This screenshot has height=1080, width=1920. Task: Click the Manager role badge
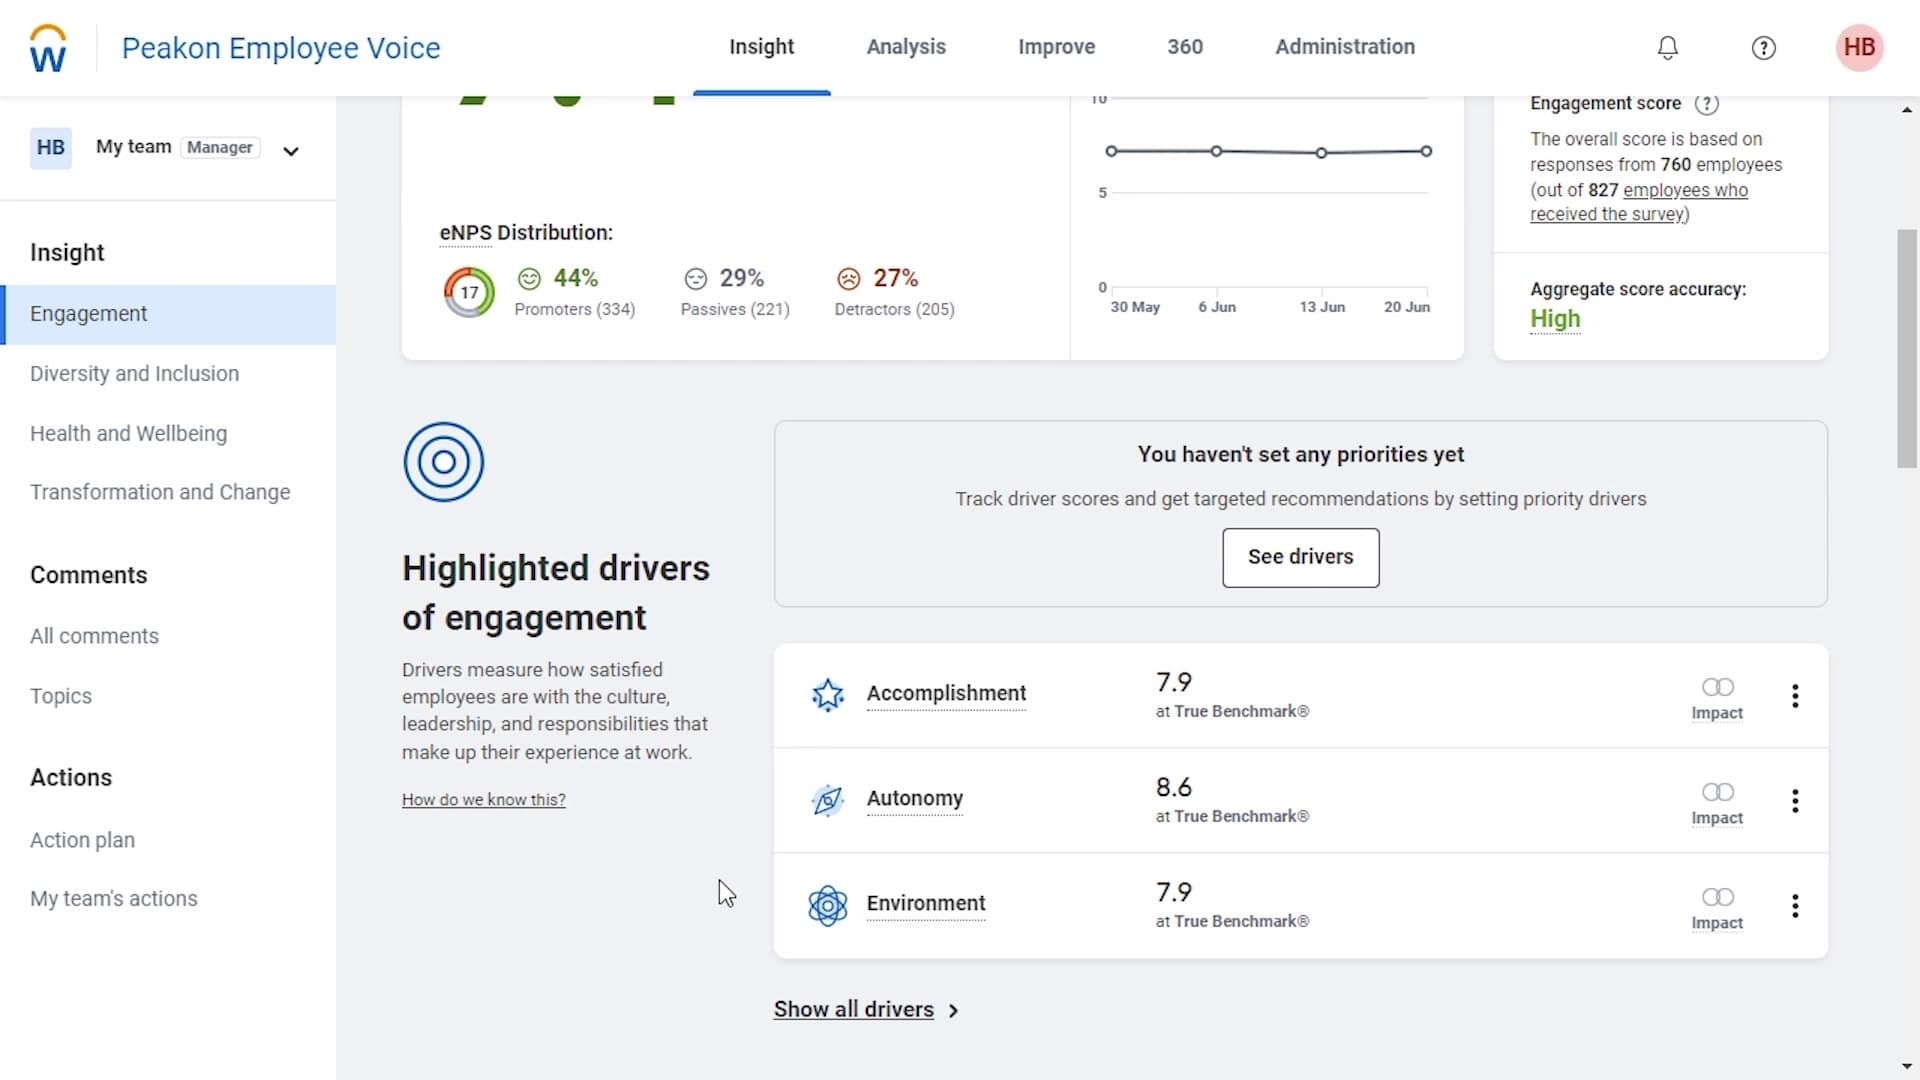[x=220, y=148]
